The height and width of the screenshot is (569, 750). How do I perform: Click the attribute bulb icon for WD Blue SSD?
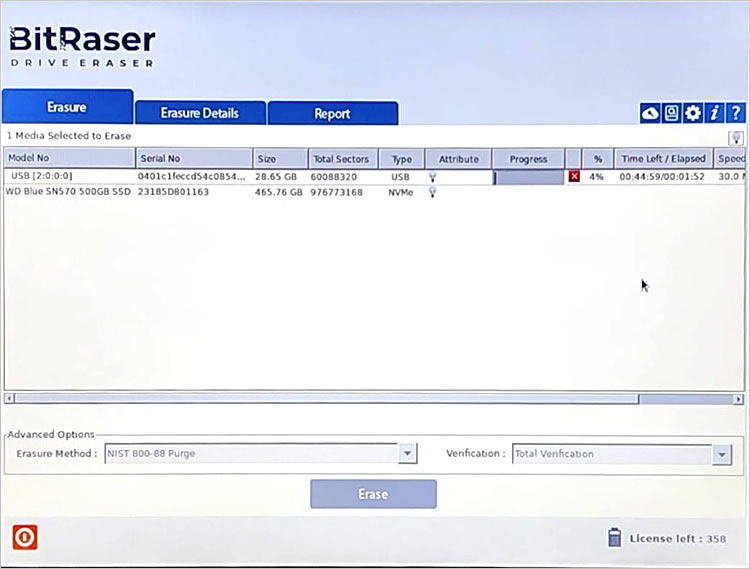point(432,192)
